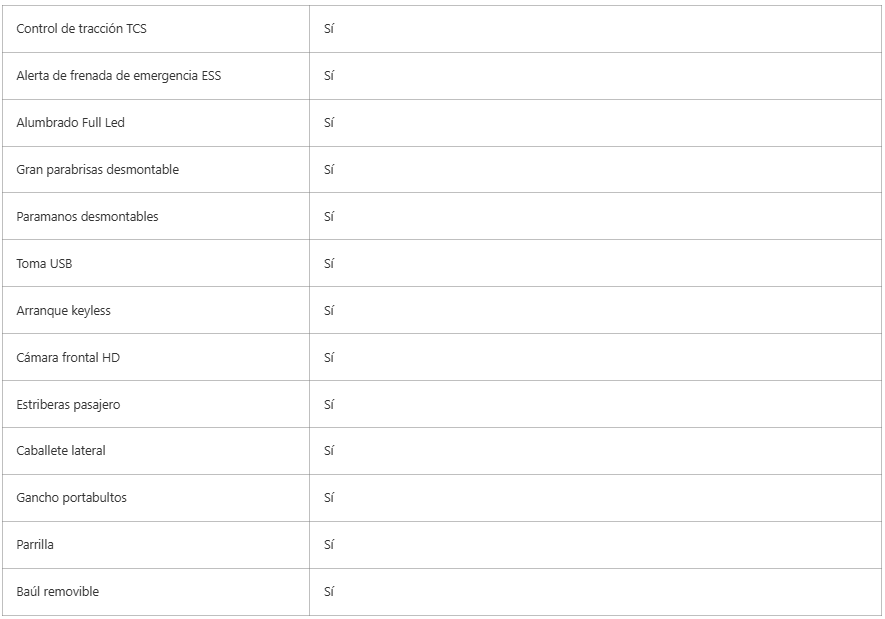Click the 'Gancho portabultos' row label
885x619 pixels.
71,498
